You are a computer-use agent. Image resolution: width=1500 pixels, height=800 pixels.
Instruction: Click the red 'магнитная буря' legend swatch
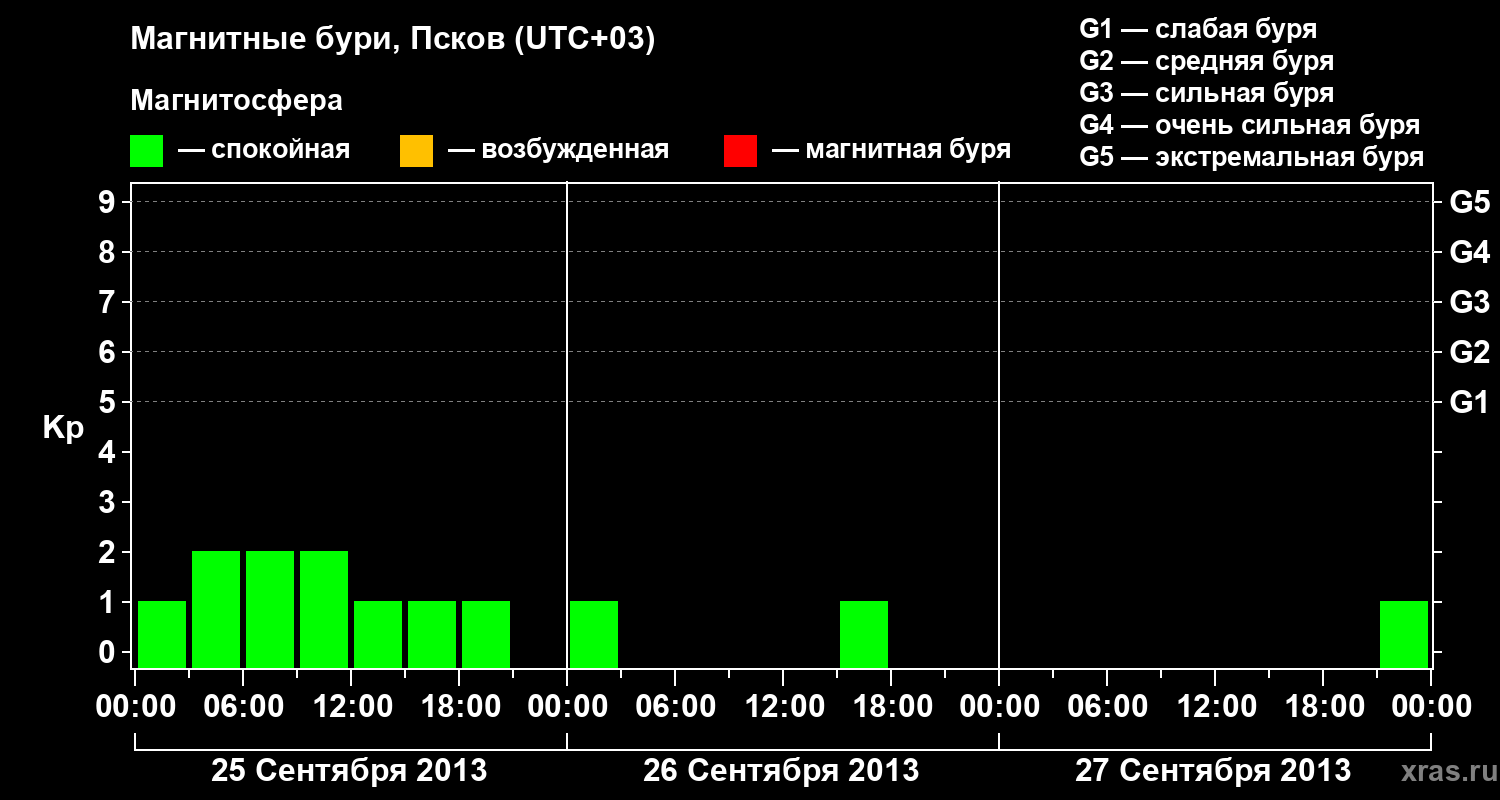[x=740, y=151]
